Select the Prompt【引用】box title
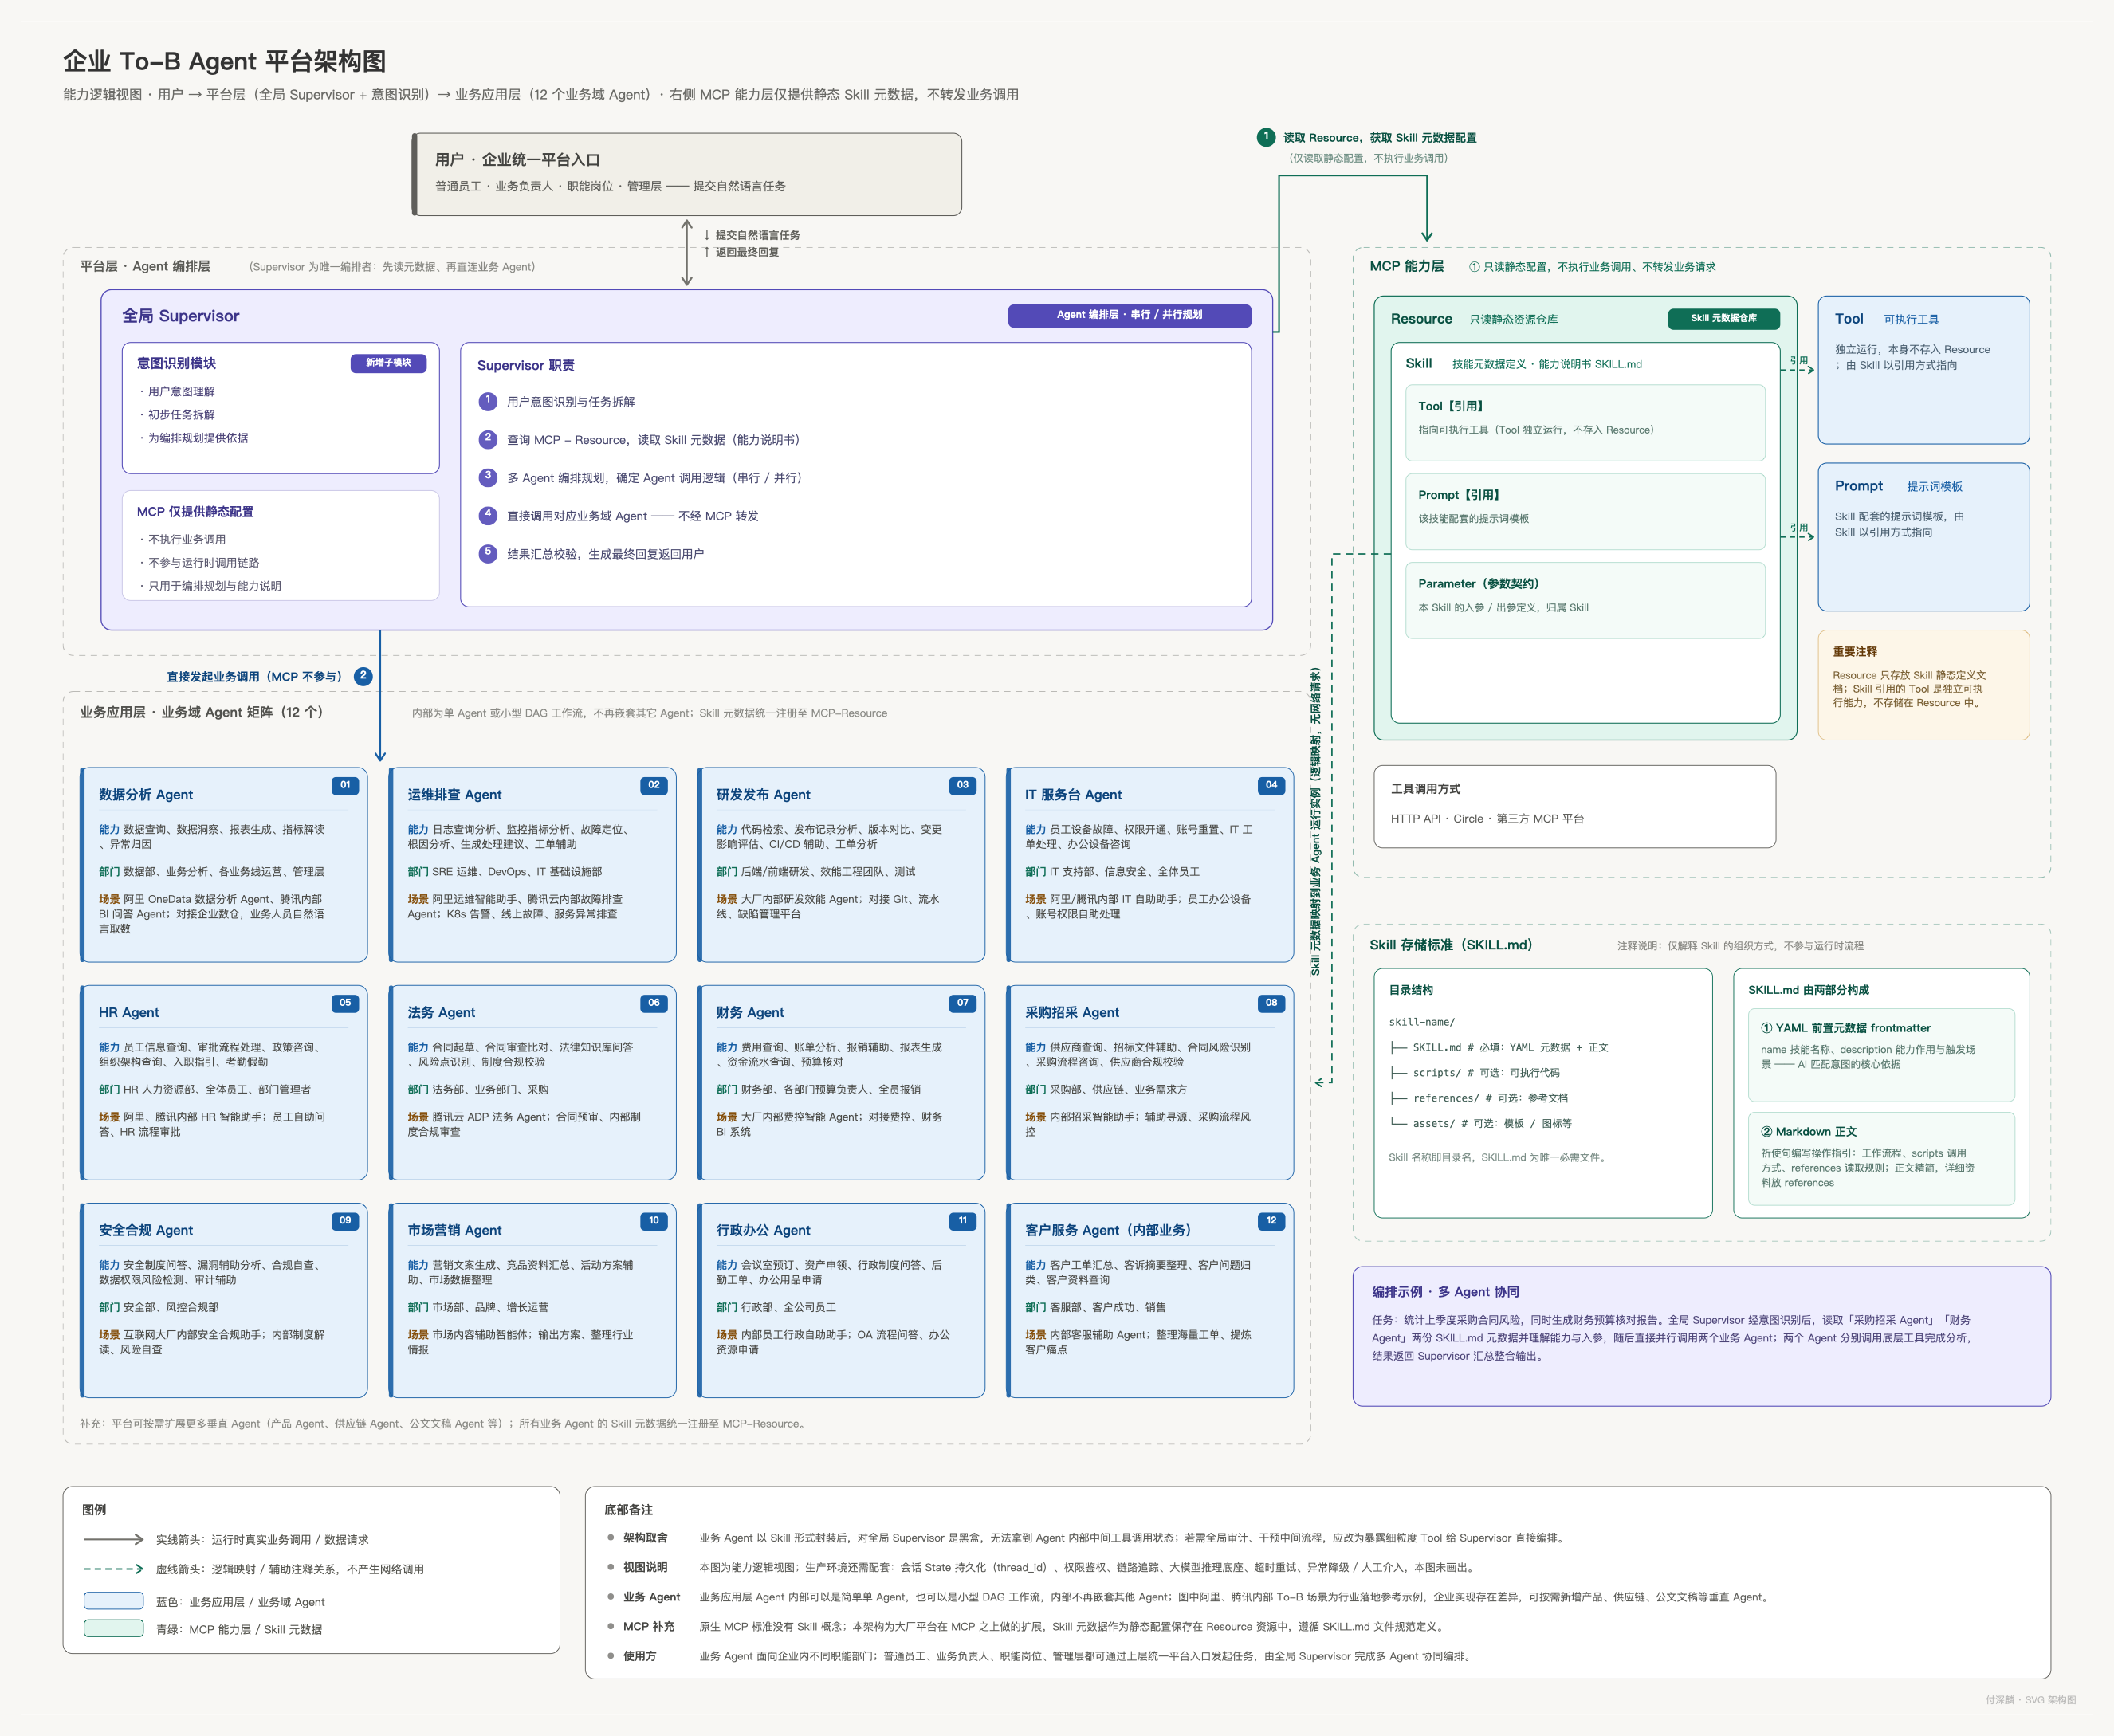 pos(1459,495)
